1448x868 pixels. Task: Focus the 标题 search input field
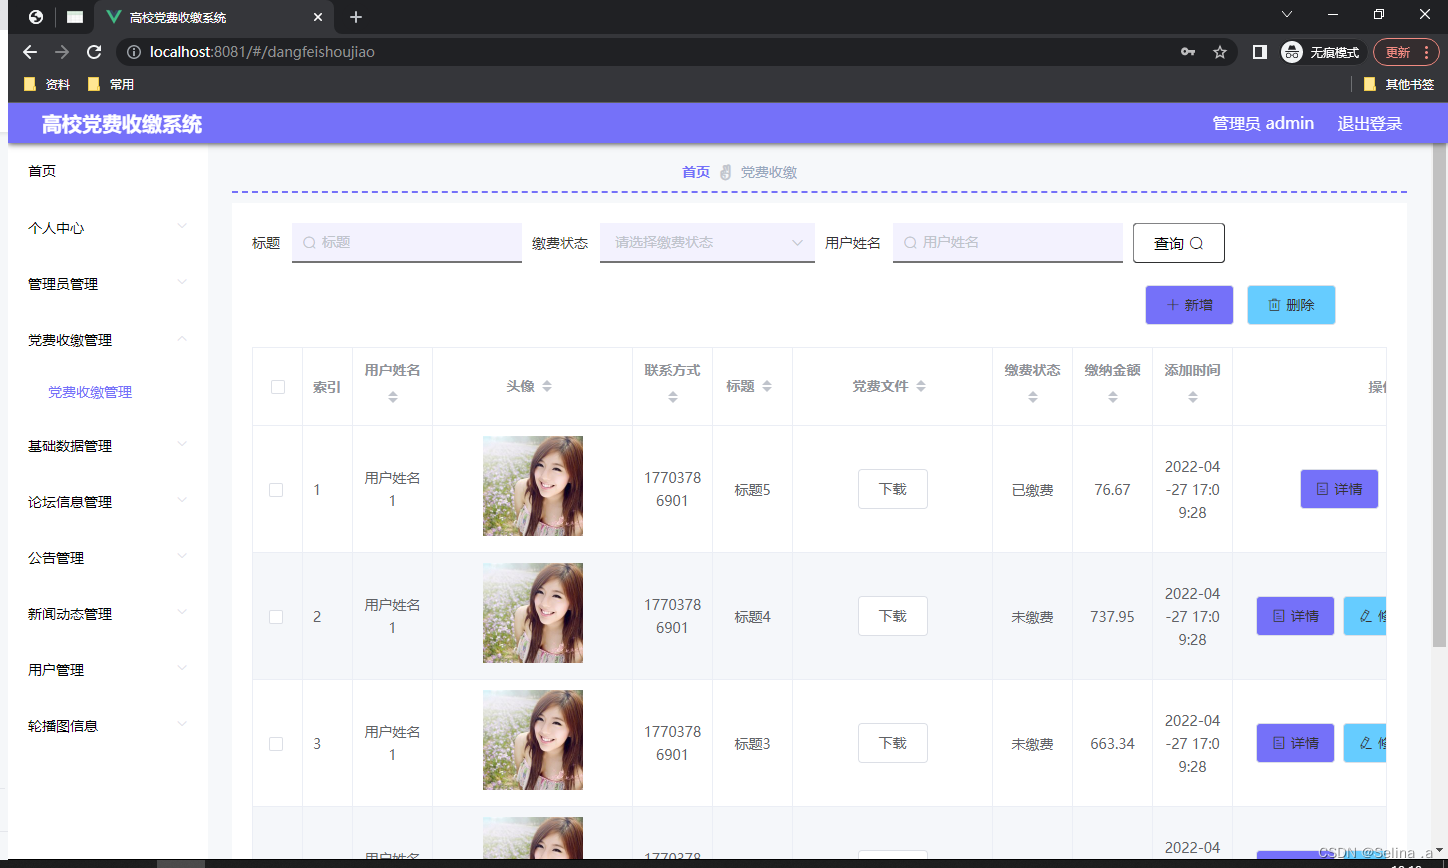pyautogui.click(x=407, y=242)
